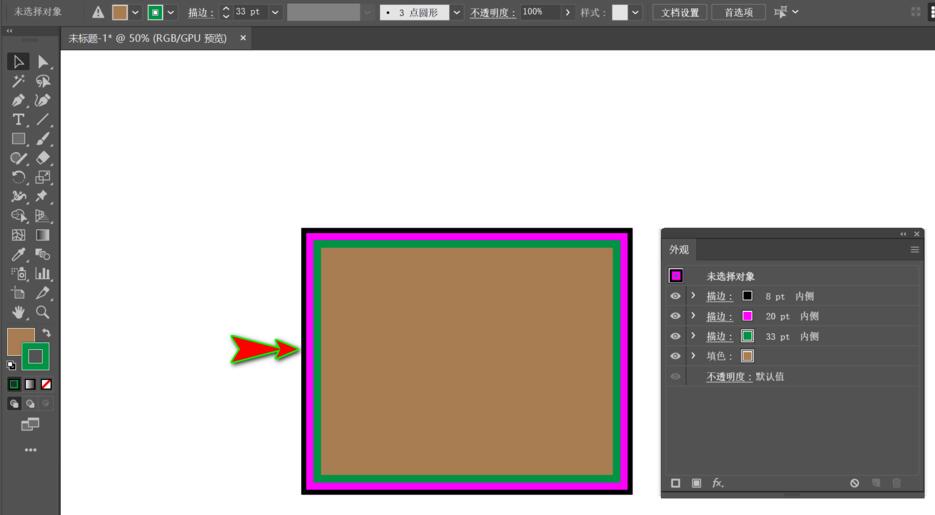Choose the Type tool

click(x=18, y=119)
